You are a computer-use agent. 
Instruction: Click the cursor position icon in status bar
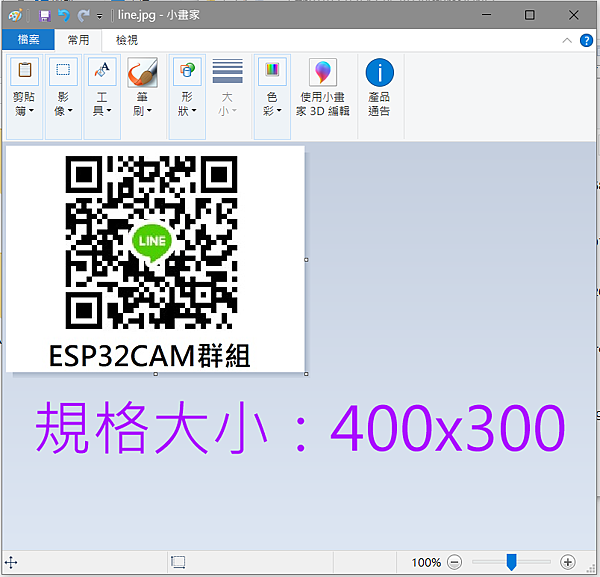pyautogui.click(x=11, y=562)
